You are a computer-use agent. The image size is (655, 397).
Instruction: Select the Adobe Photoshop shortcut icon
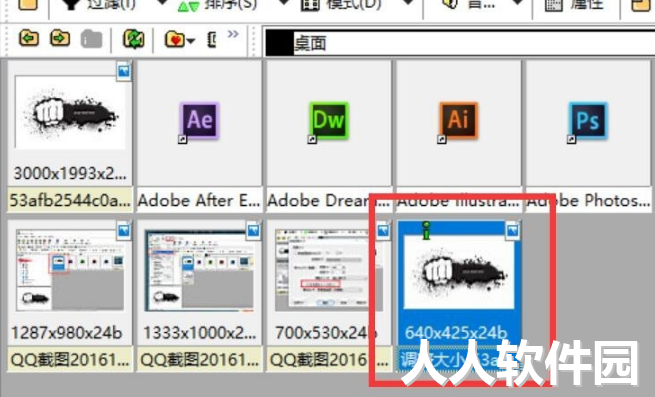click(588, 121)
